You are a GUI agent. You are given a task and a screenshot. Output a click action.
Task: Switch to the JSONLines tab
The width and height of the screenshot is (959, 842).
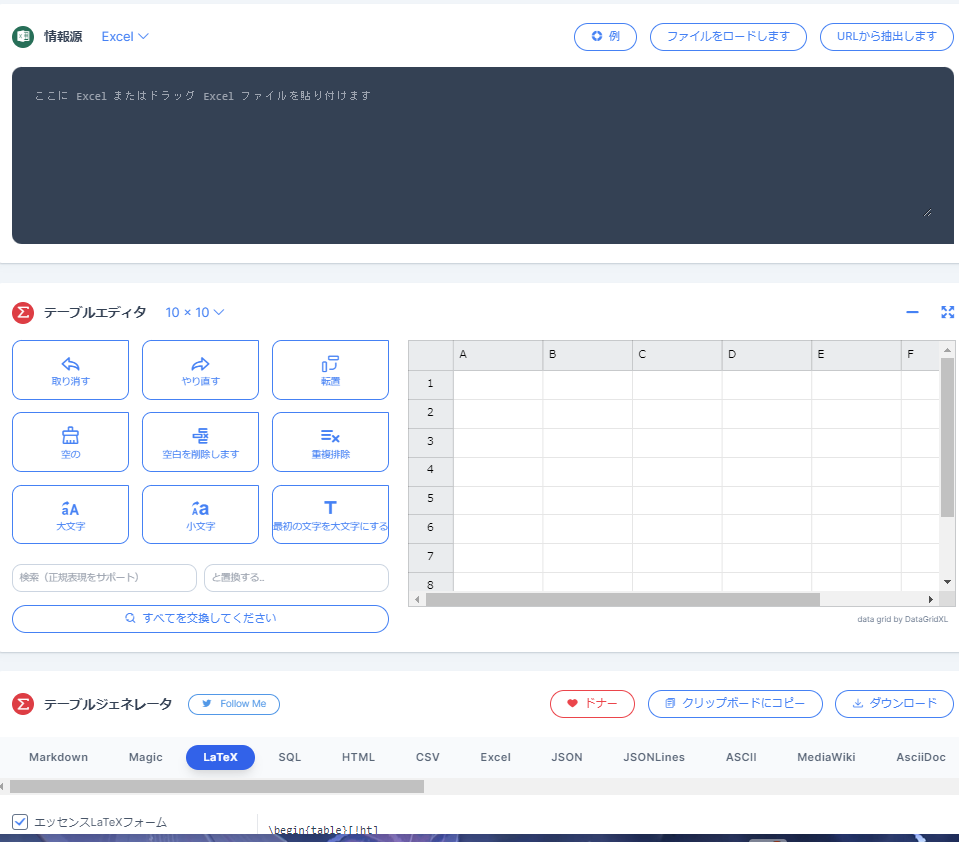(654, 757)
